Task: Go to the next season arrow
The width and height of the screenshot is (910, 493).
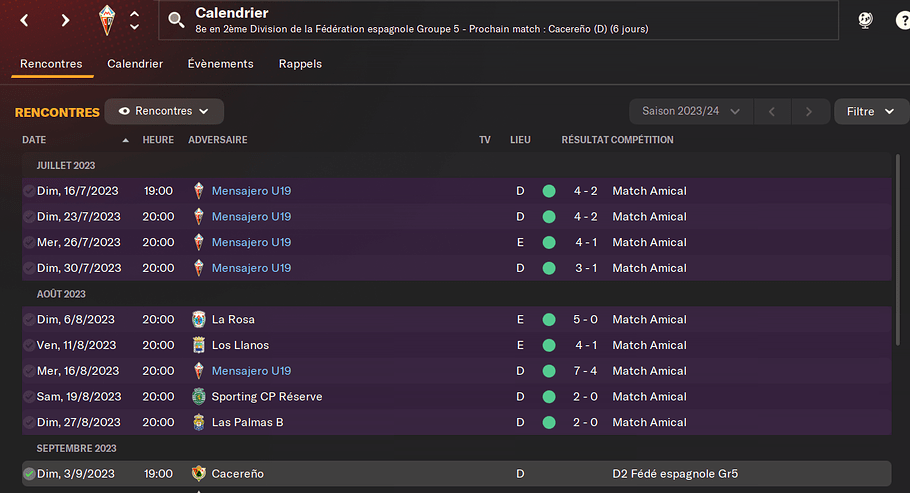Action: [x=809, y=111]
